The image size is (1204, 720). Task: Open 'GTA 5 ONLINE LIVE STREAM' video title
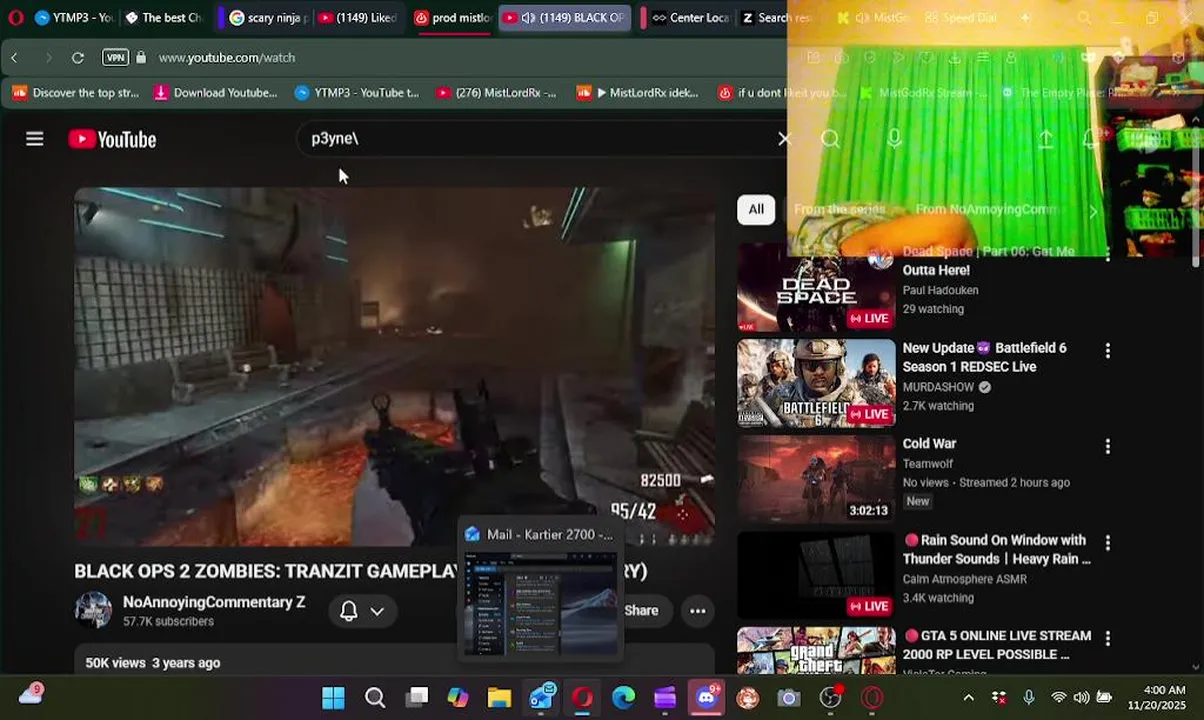(x=997, y=645)
